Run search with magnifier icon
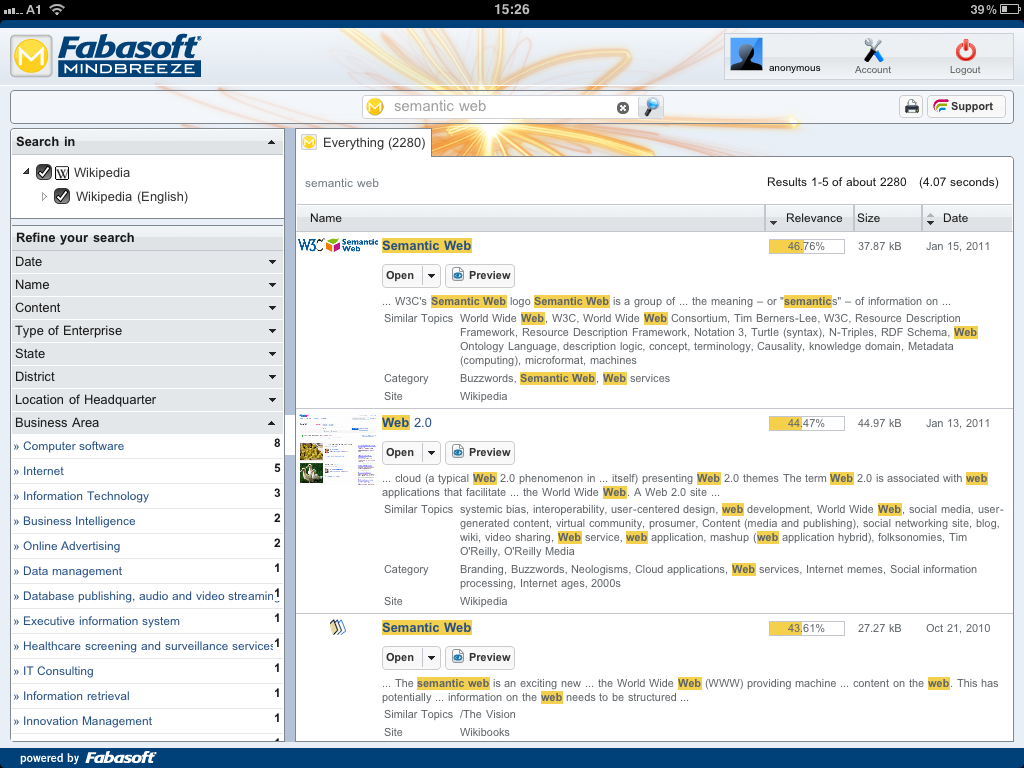This screenshot has width=1024, height=768. pyautogui.click(x=651, y=106)
